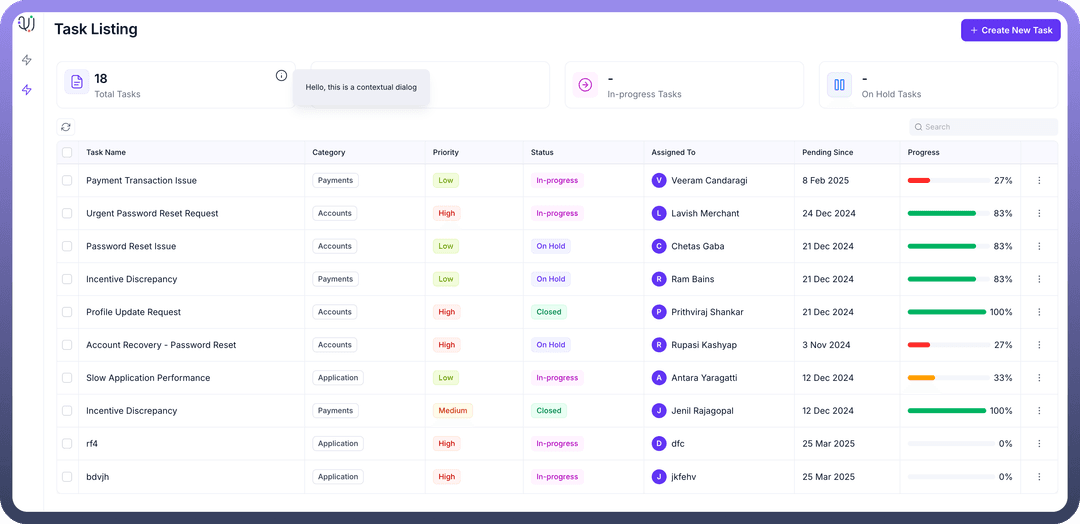This screenshot has width=1080, height=524.
Task: Open the three-dot menu for Slow Application Performance
Action: (x=1039, y=378)
